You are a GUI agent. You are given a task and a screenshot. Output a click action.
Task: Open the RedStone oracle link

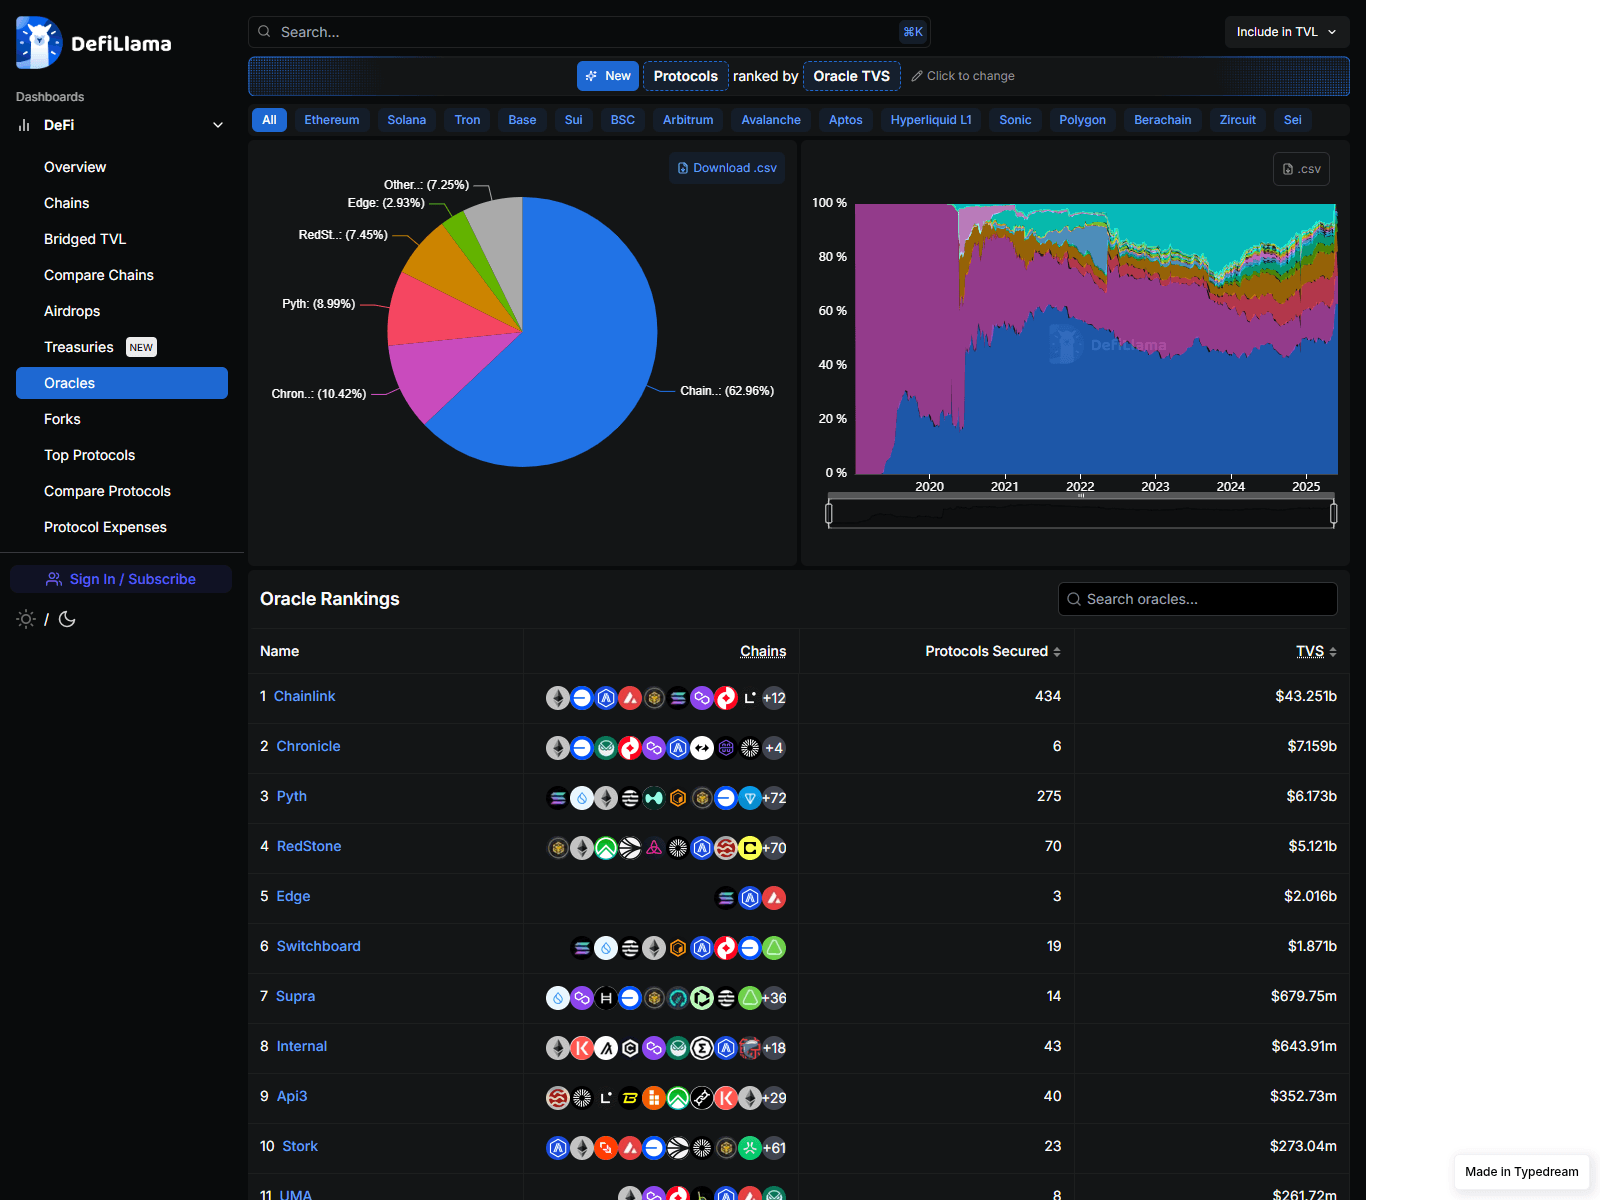click(309, 846)
